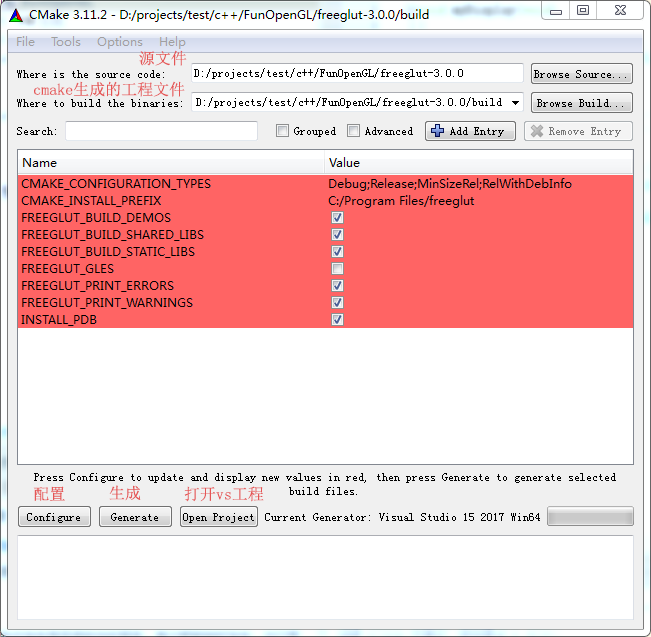Toggle FREEGLUT_PRINT_ERRORS checkbox
Image resolution: width=651 pixels, height=637 pixels.
337,286
